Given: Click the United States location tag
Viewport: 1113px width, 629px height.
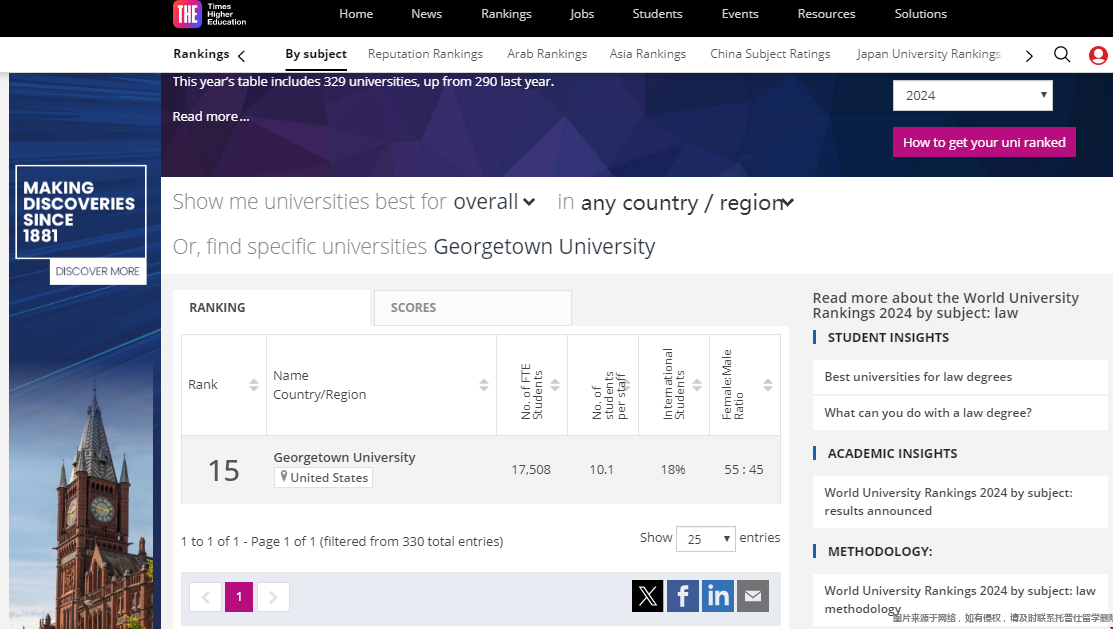Looking at the screenshot, I should click(324, 478).
